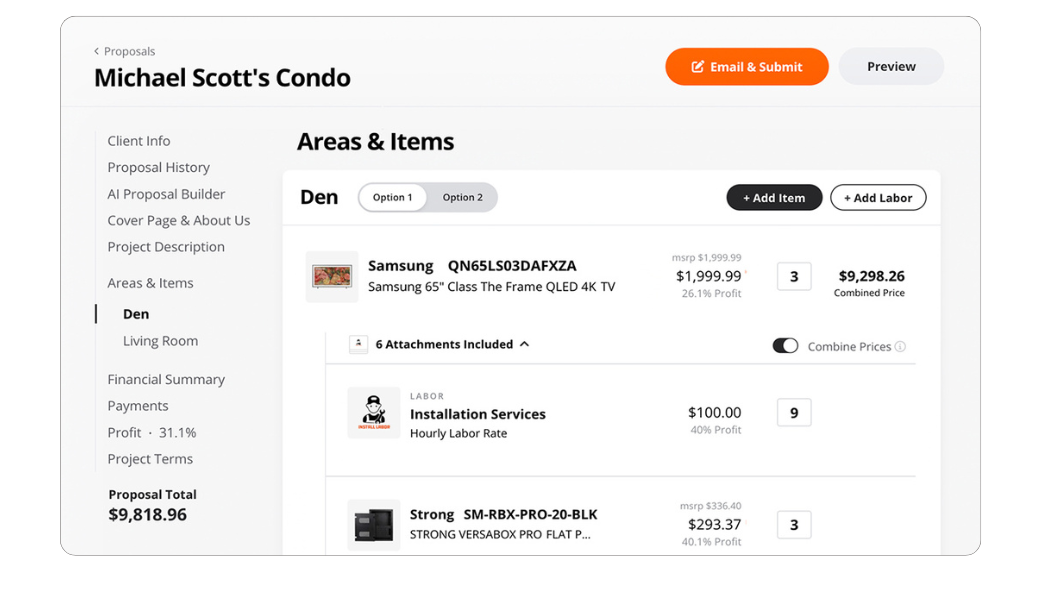Click the Preview button
1050x600 pixels.
891,67
